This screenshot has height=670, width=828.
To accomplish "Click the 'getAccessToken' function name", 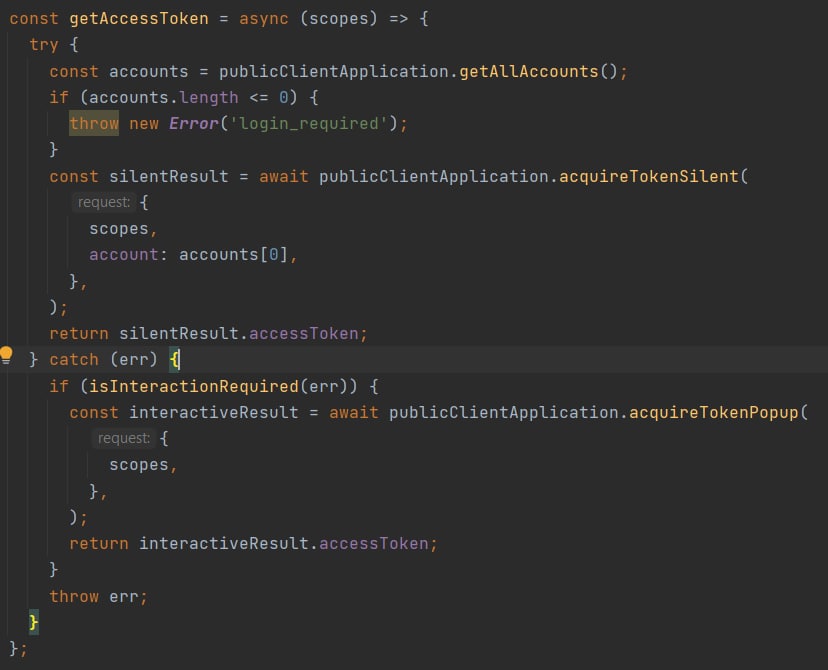I will point(139,18).
